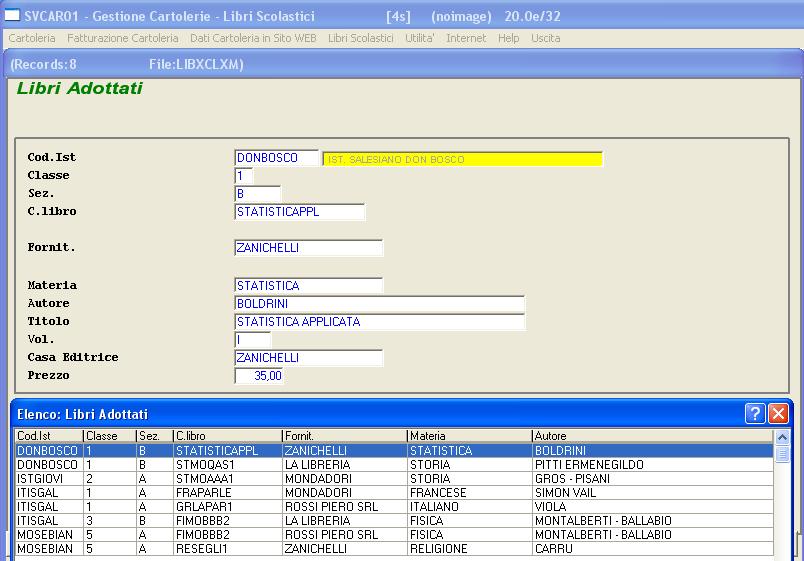Open the Cartoleria menu
Image resolution: width=804 pixels, height=561 pixels.
[x=32, y=38]
